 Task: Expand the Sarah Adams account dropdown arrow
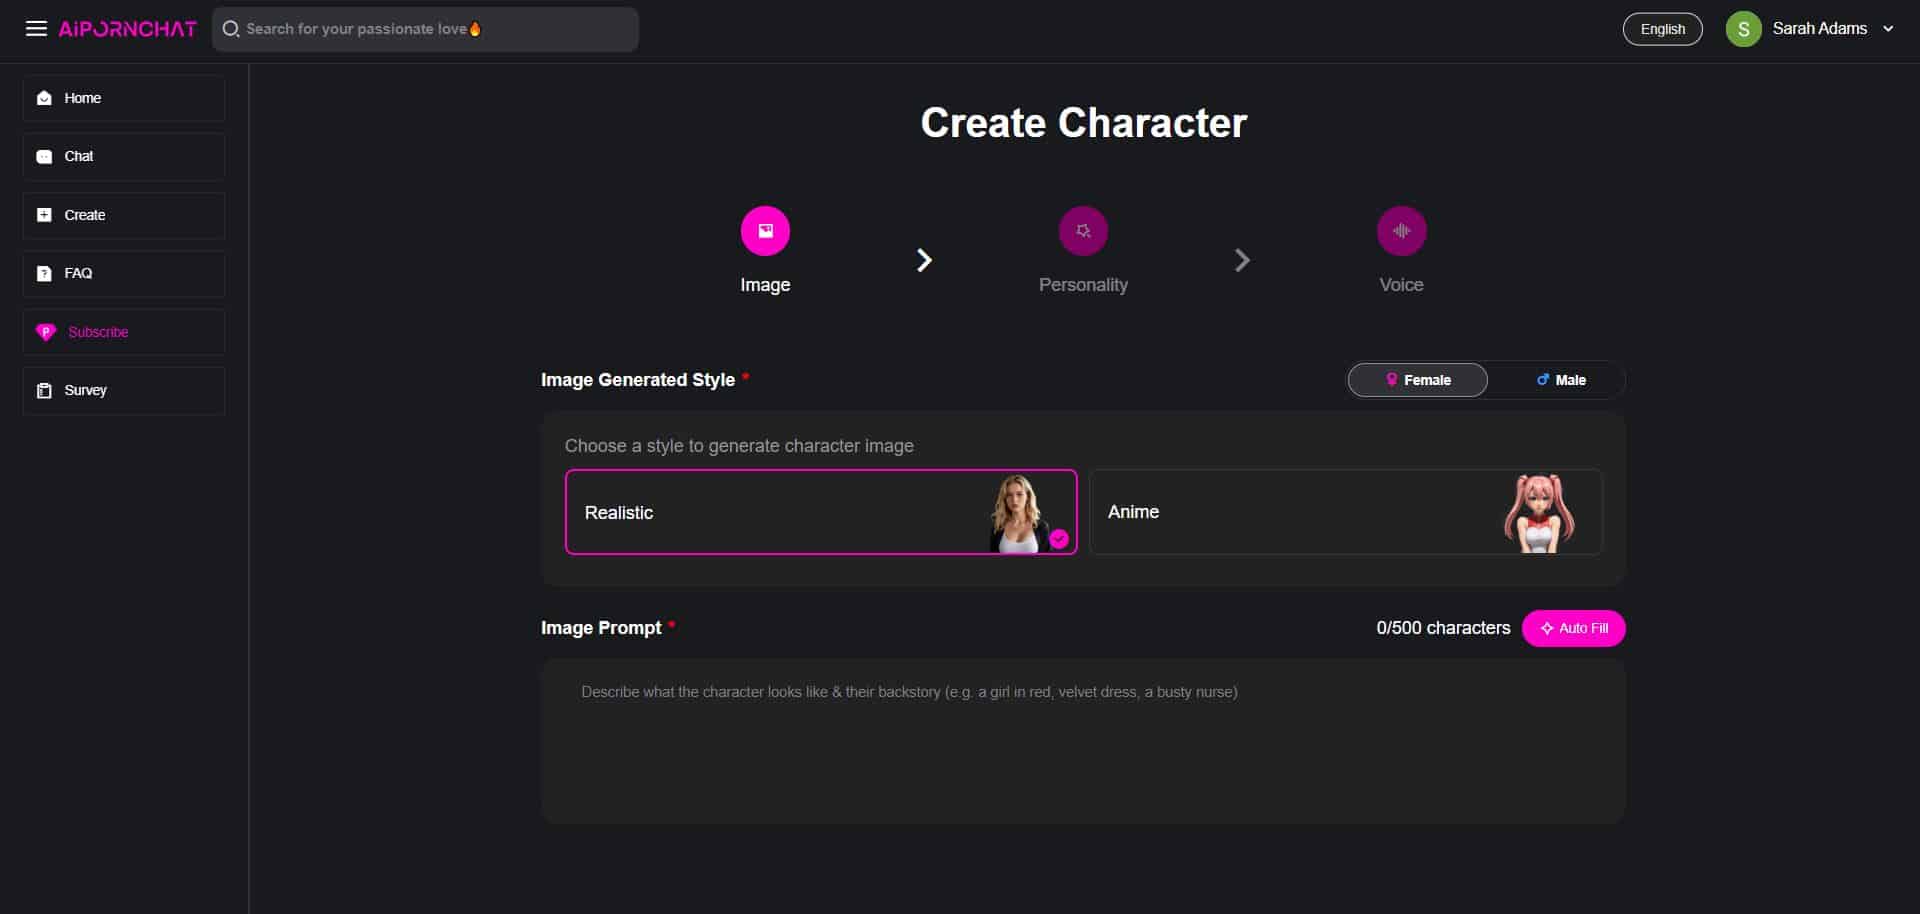coord(1888,29)
